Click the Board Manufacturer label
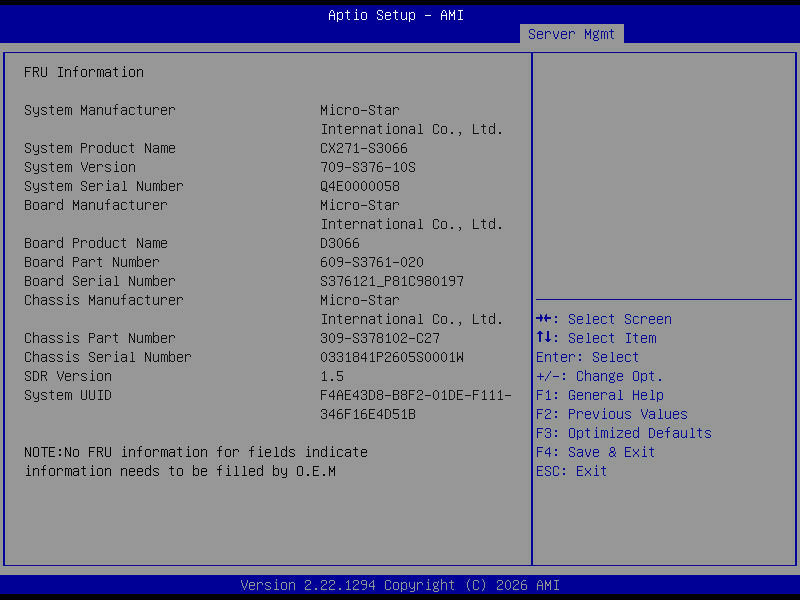The height and width of the screenshot is (600, 800). pos(95,205)
